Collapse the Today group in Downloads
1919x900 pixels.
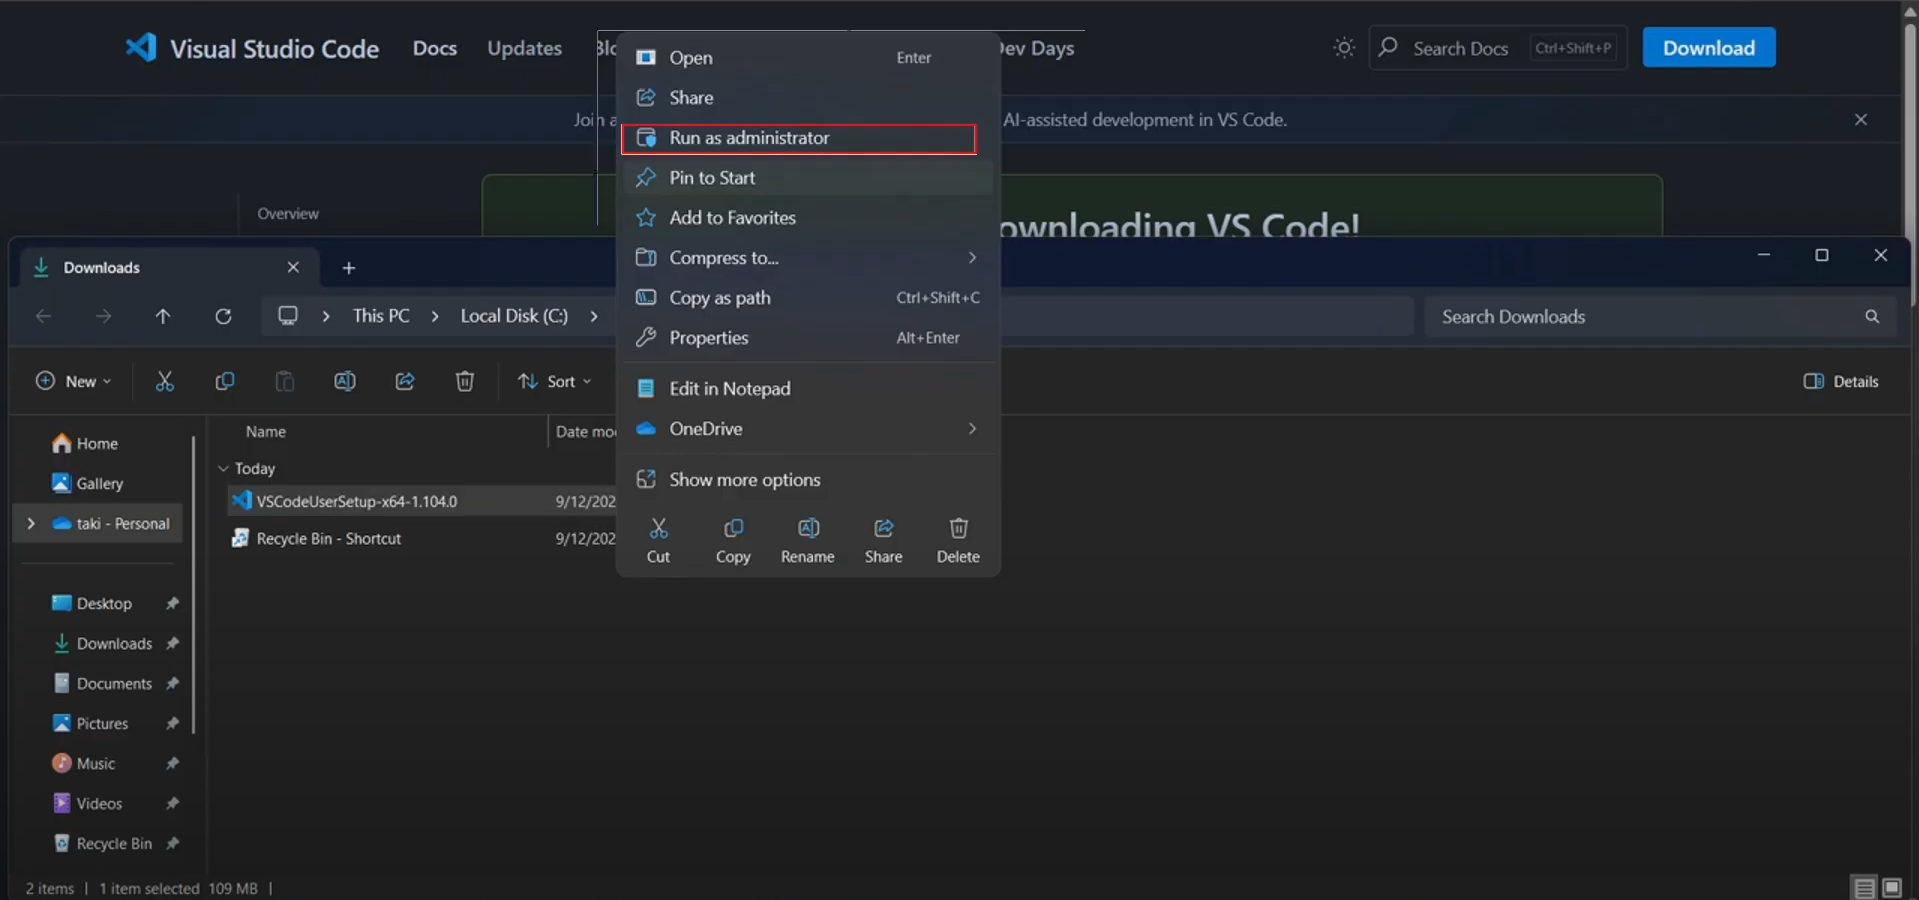point(224,468)
